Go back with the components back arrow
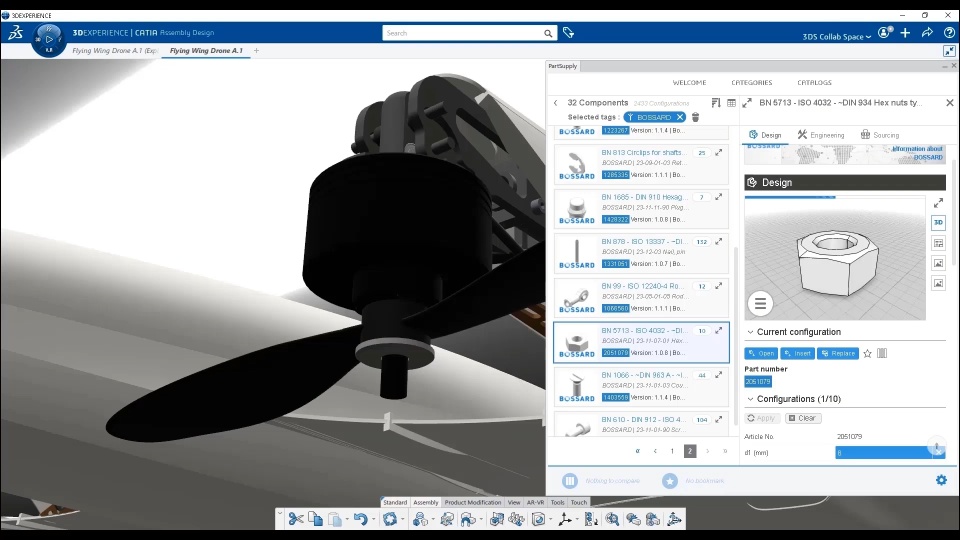960x540 pixels. pos(555,103)
